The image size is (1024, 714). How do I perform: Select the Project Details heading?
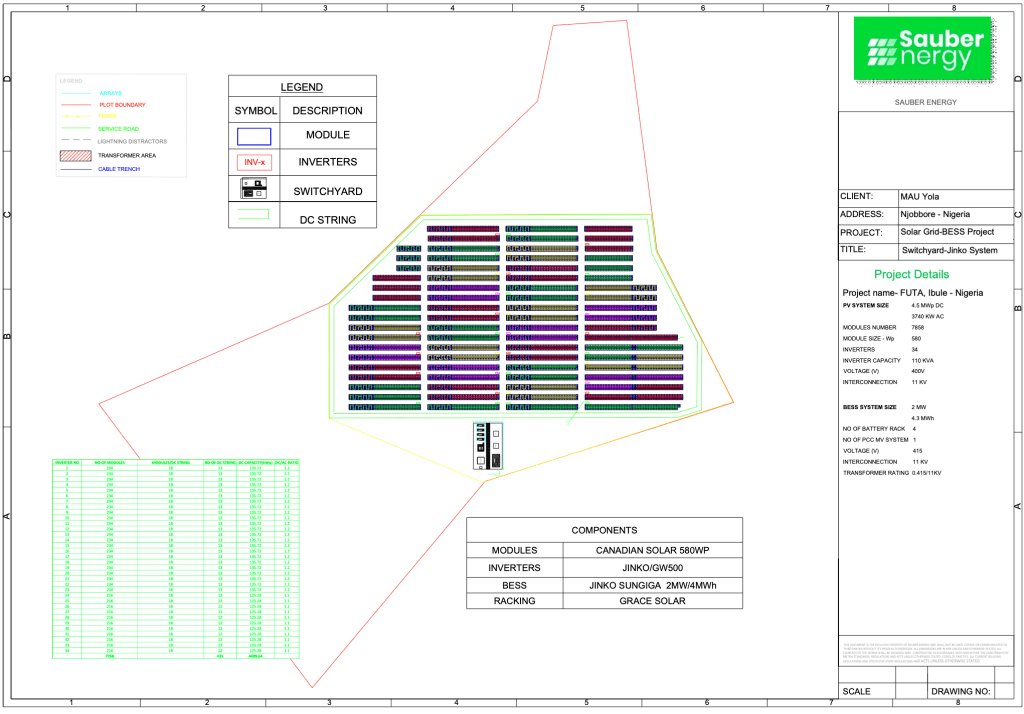click(911, 274)
